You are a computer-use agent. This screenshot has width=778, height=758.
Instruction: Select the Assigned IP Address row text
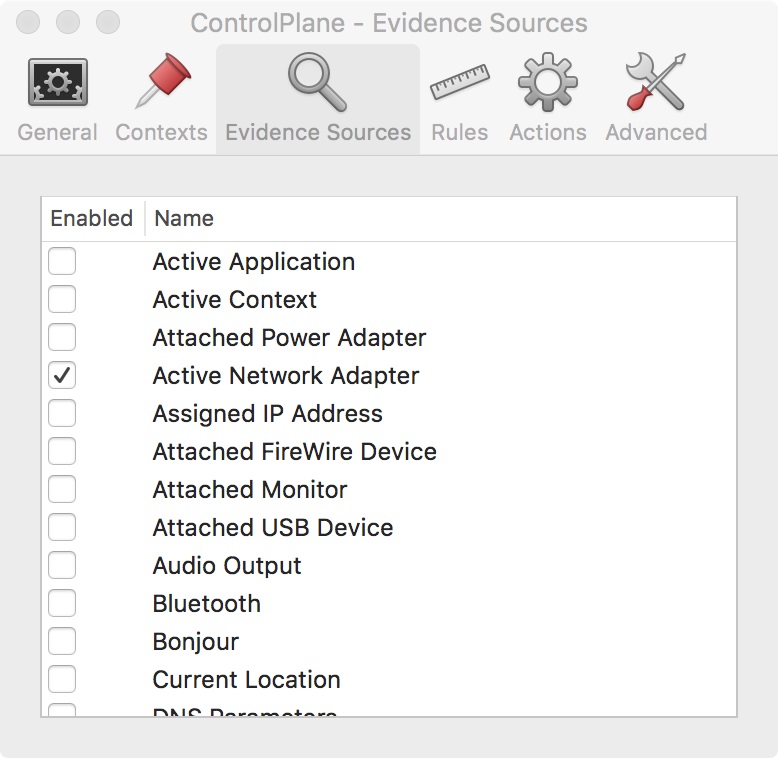268,414
